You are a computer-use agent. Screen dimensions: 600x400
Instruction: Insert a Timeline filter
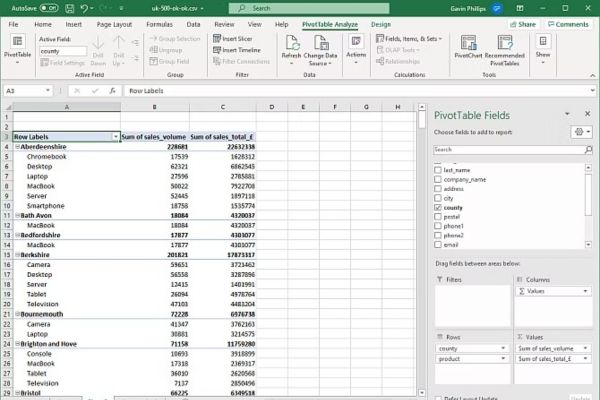tap(237, 50)
